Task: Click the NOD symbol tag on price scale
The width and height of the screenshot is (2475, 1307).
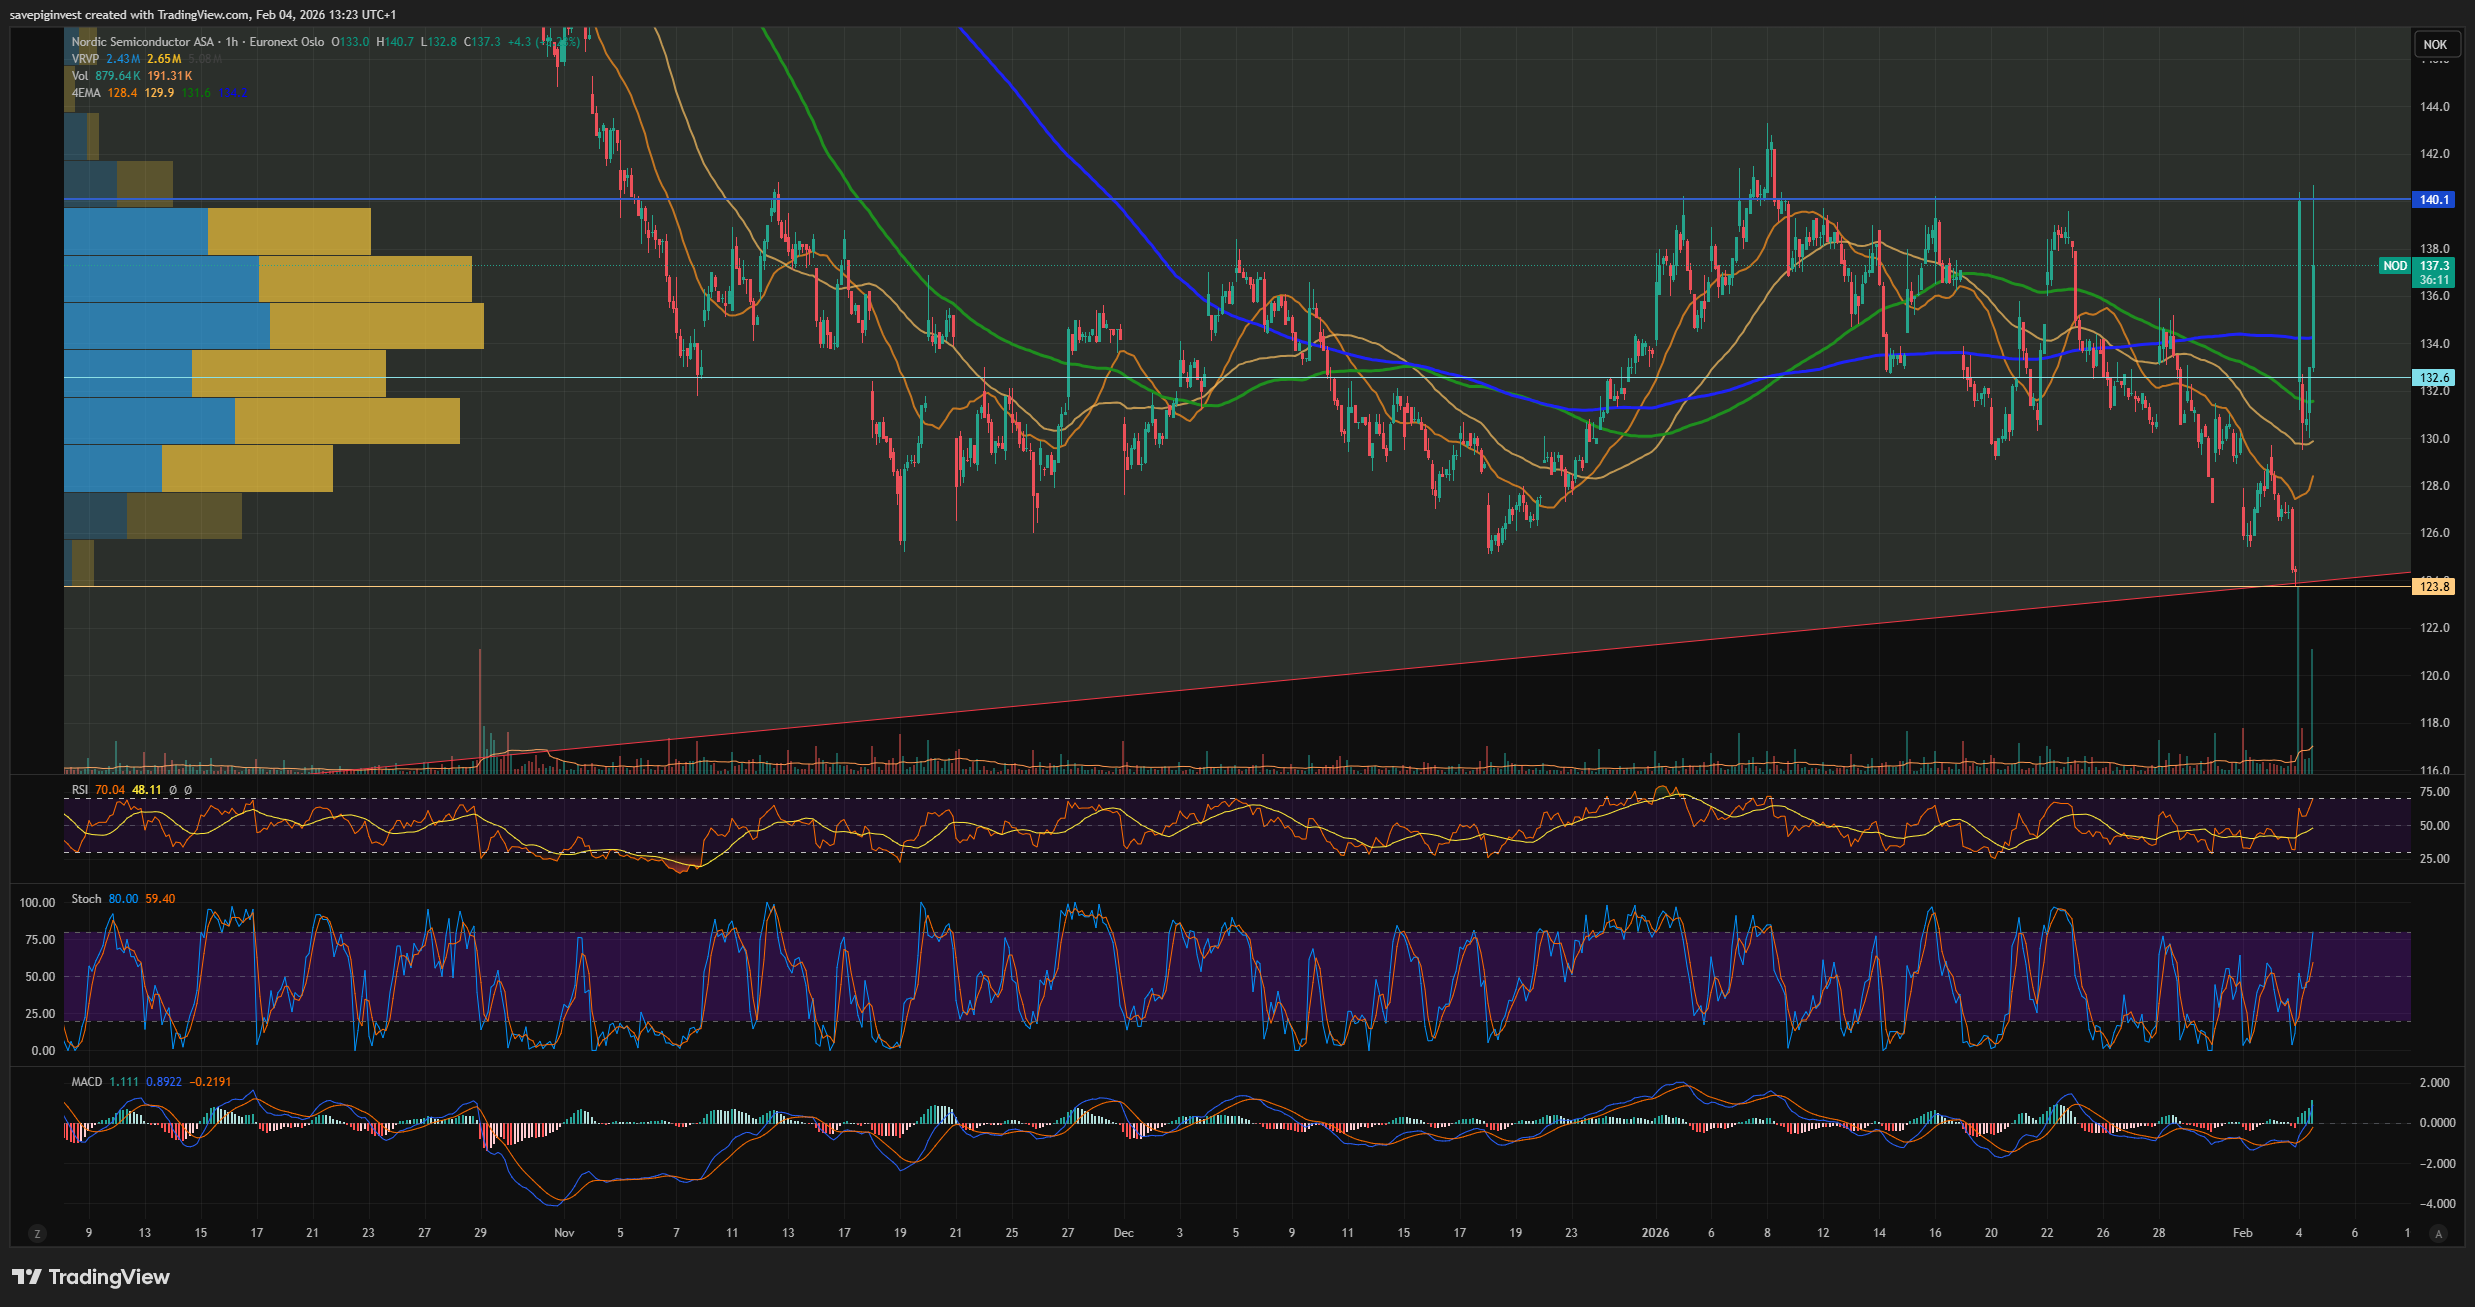Action: (2394, 266)
